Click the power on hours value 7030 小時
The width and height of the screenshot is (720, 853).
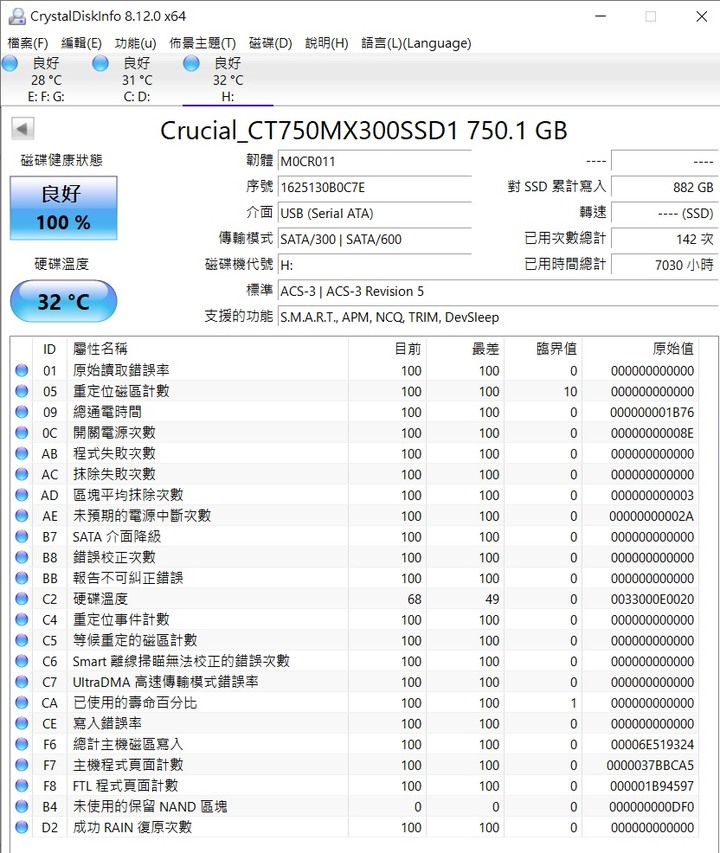click(665, 265)
